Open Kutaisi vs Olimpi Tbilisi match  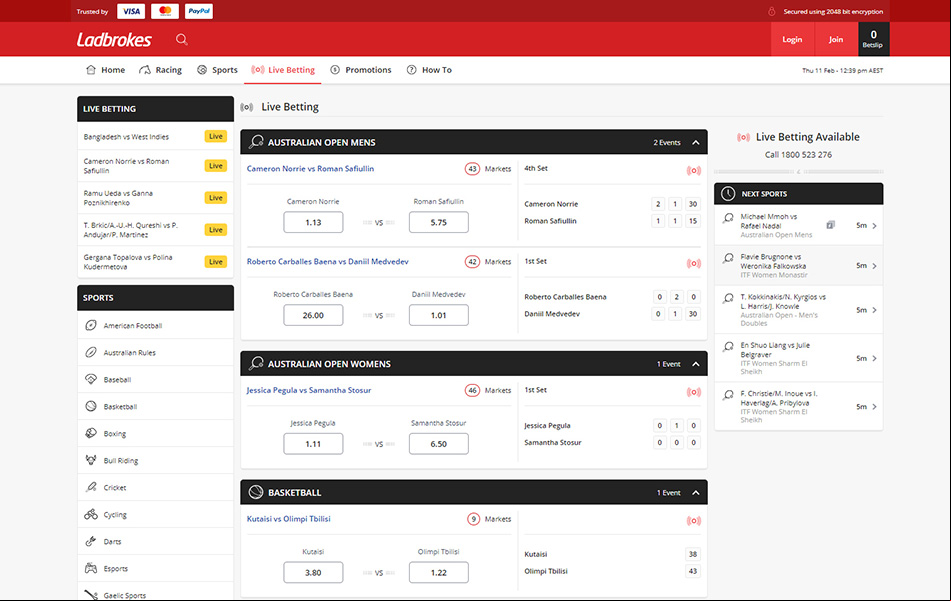[x=289, y=519]
